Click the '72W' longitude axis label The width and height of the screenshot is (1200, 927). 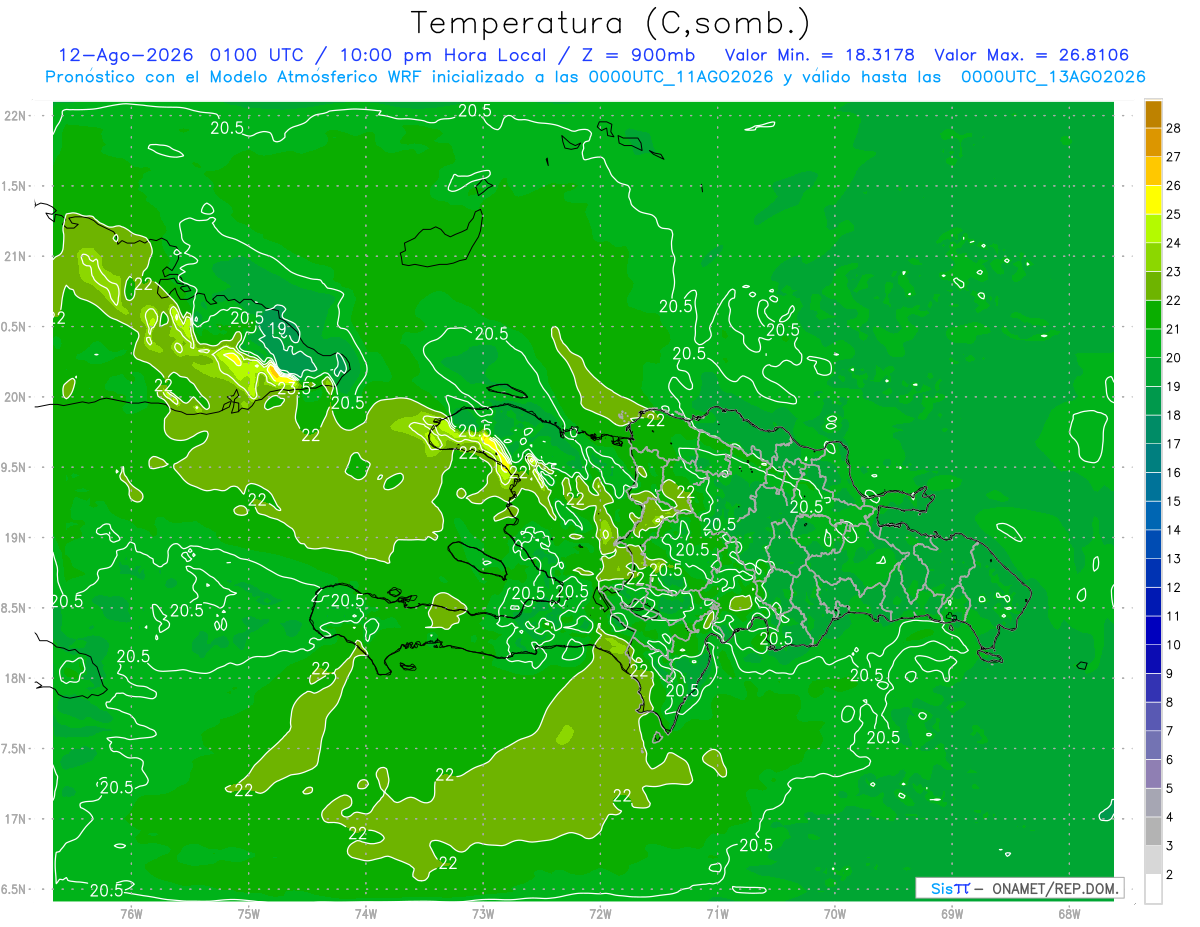point(600,913)
